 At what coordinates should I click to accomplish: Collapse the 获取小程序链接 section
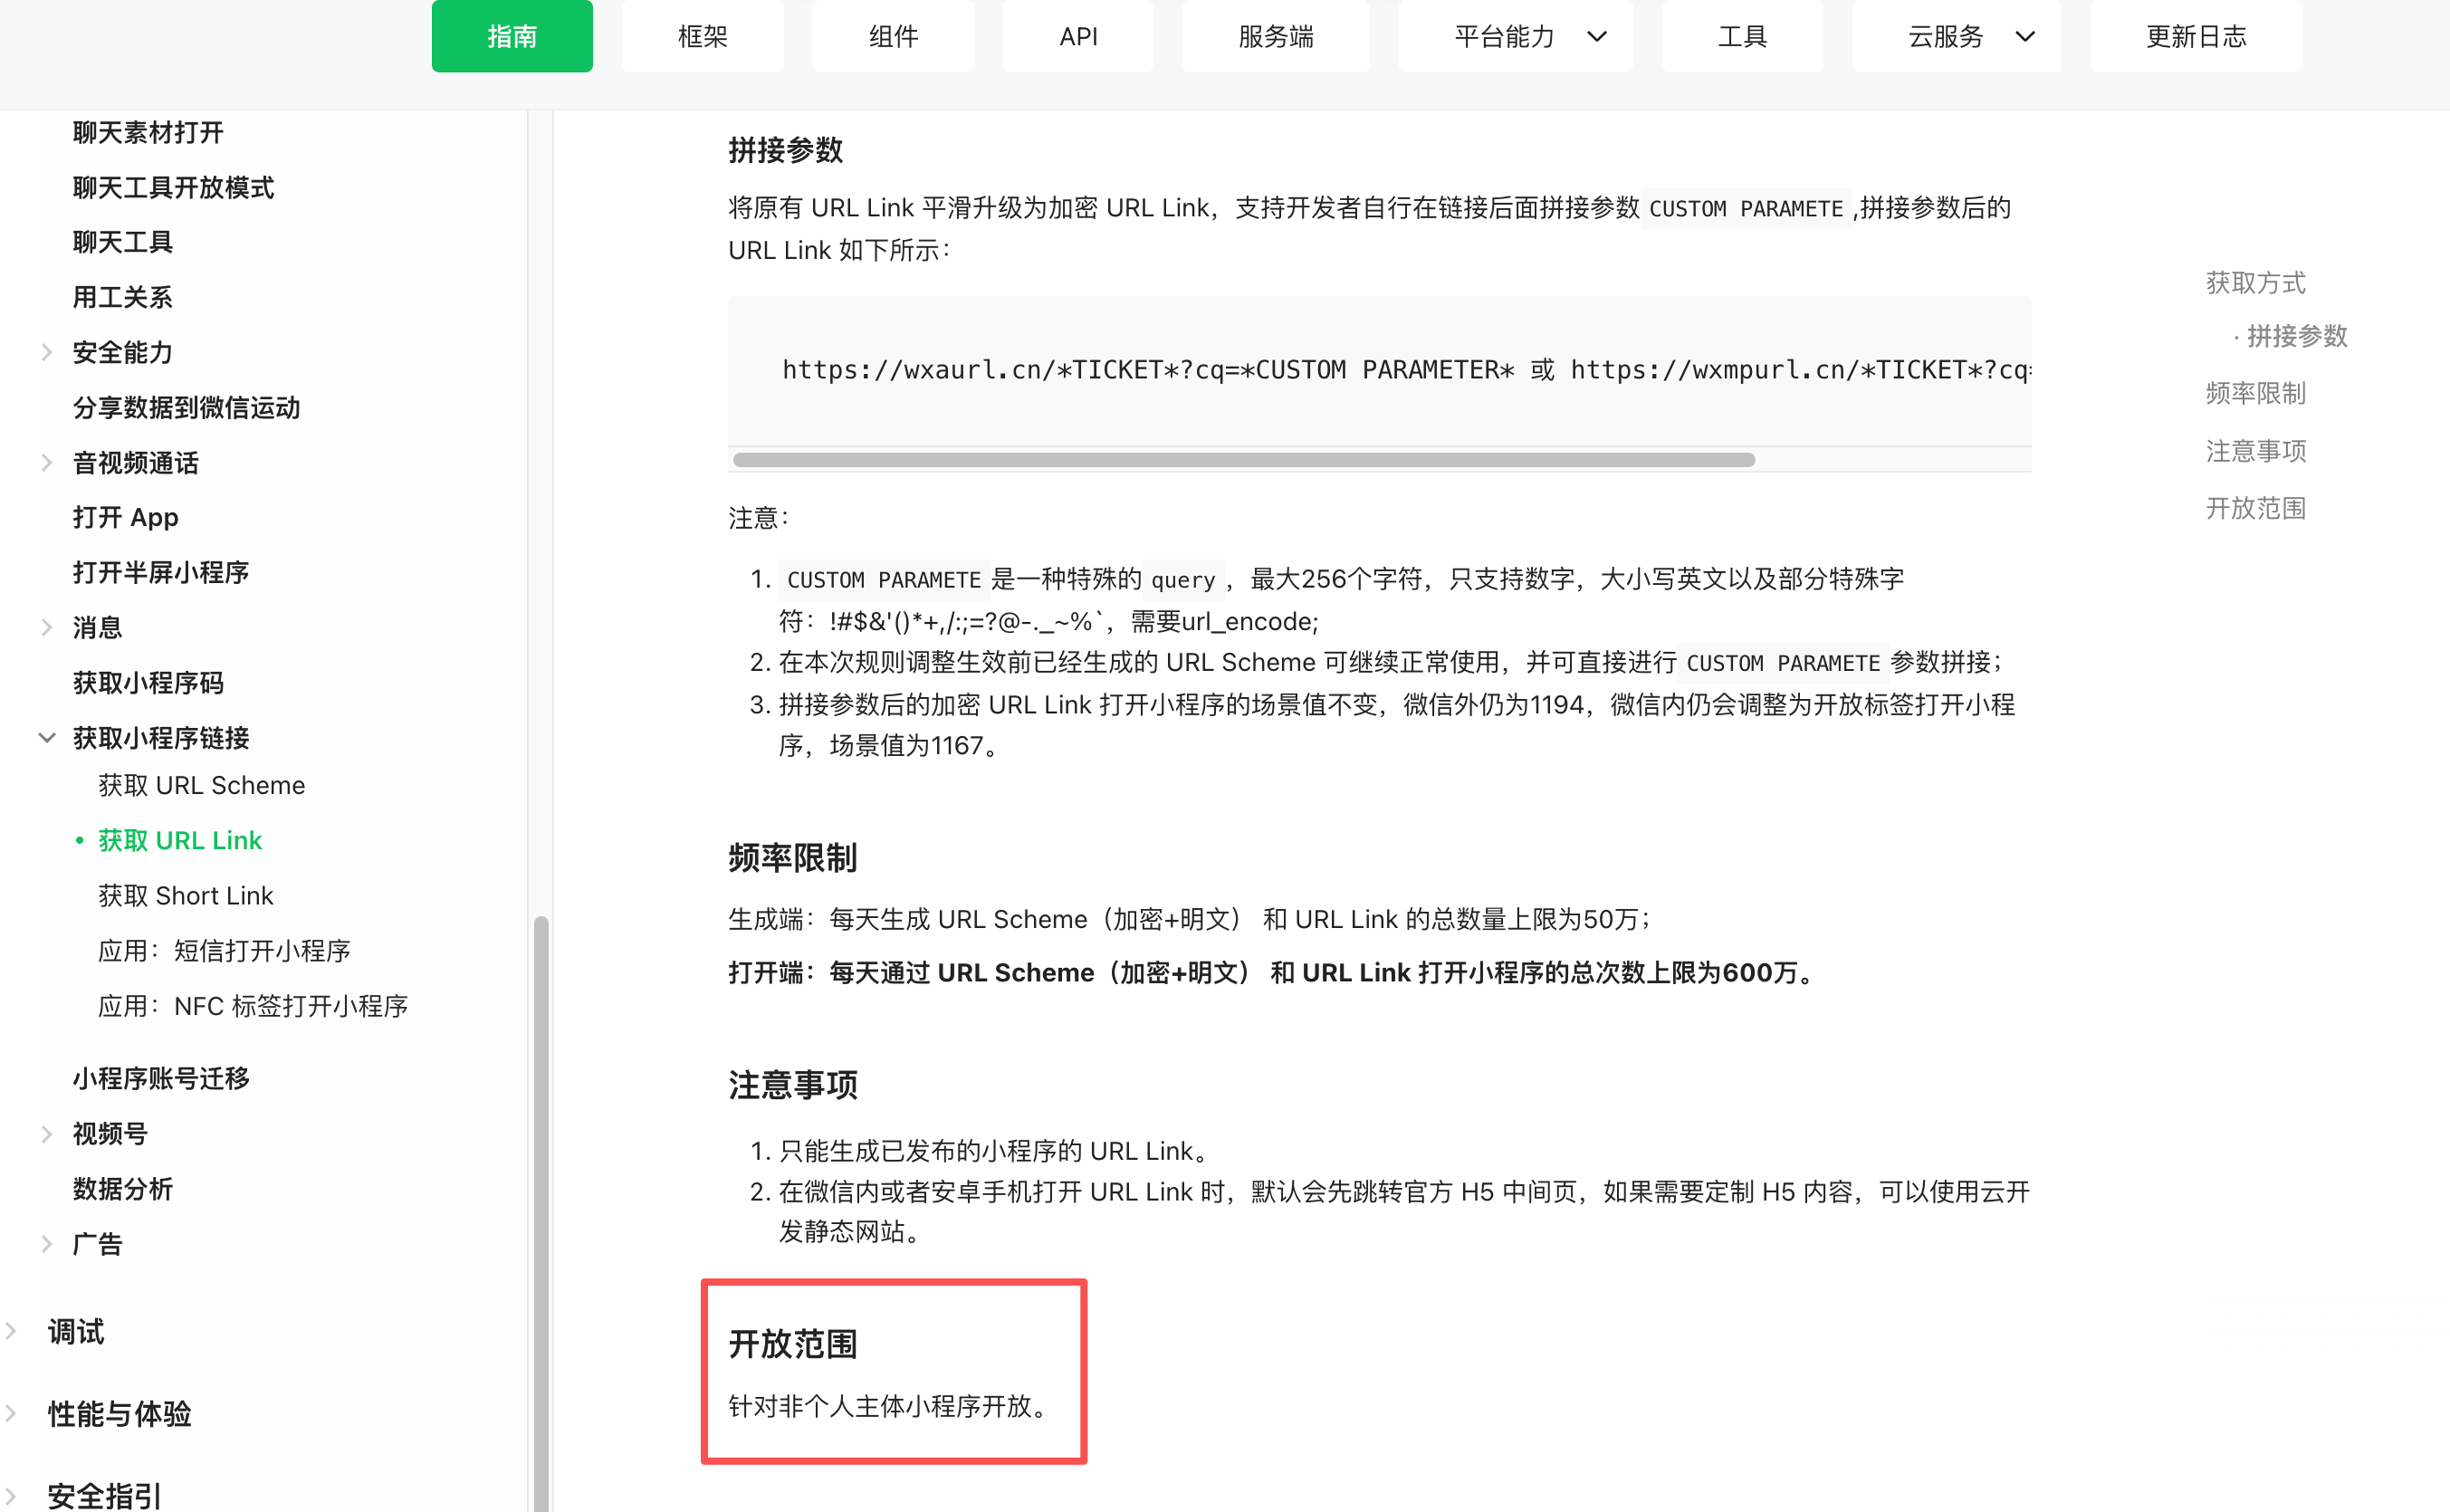coord(46,738)
